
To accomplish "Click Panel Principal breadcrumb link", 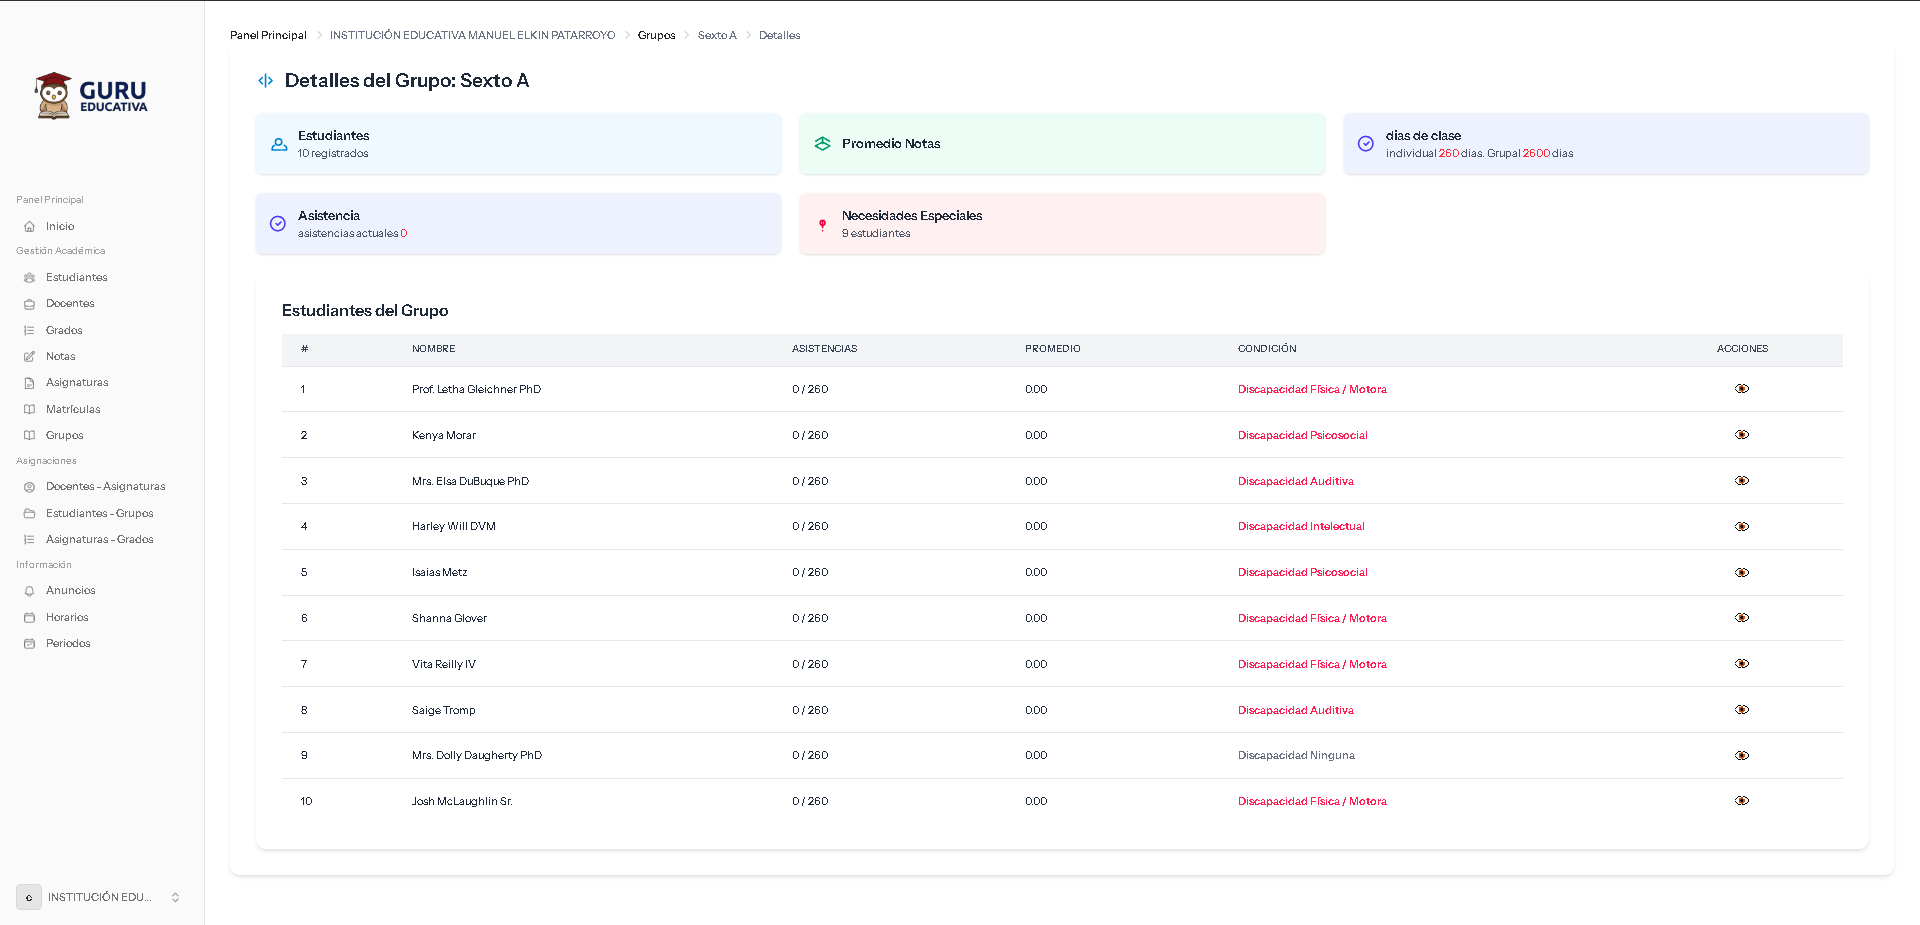I will point(268,35).
